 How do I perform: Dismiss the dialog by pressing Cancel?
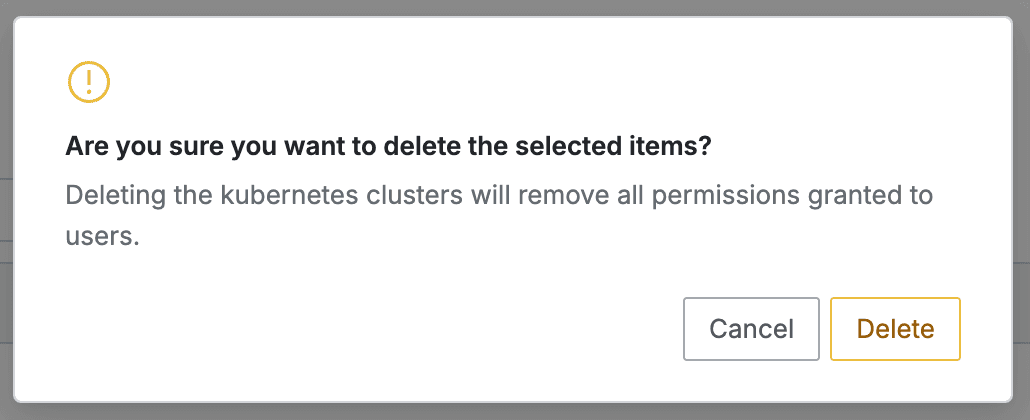[x=751, y=329]
